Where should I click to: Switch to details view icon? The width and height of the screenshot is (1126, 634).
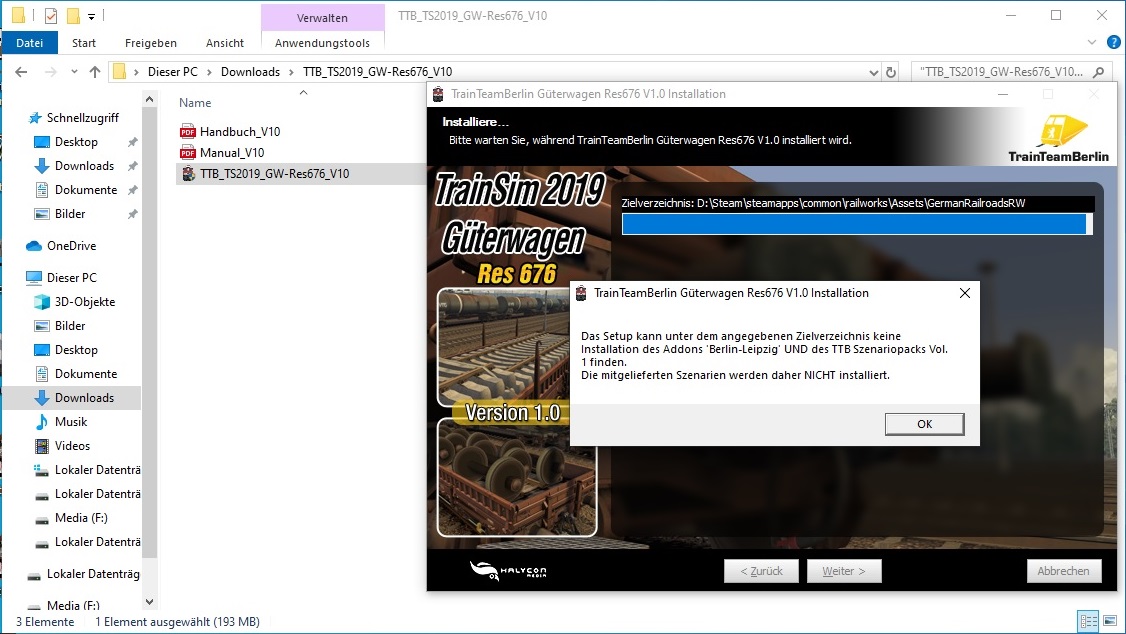click(1089, 621)
